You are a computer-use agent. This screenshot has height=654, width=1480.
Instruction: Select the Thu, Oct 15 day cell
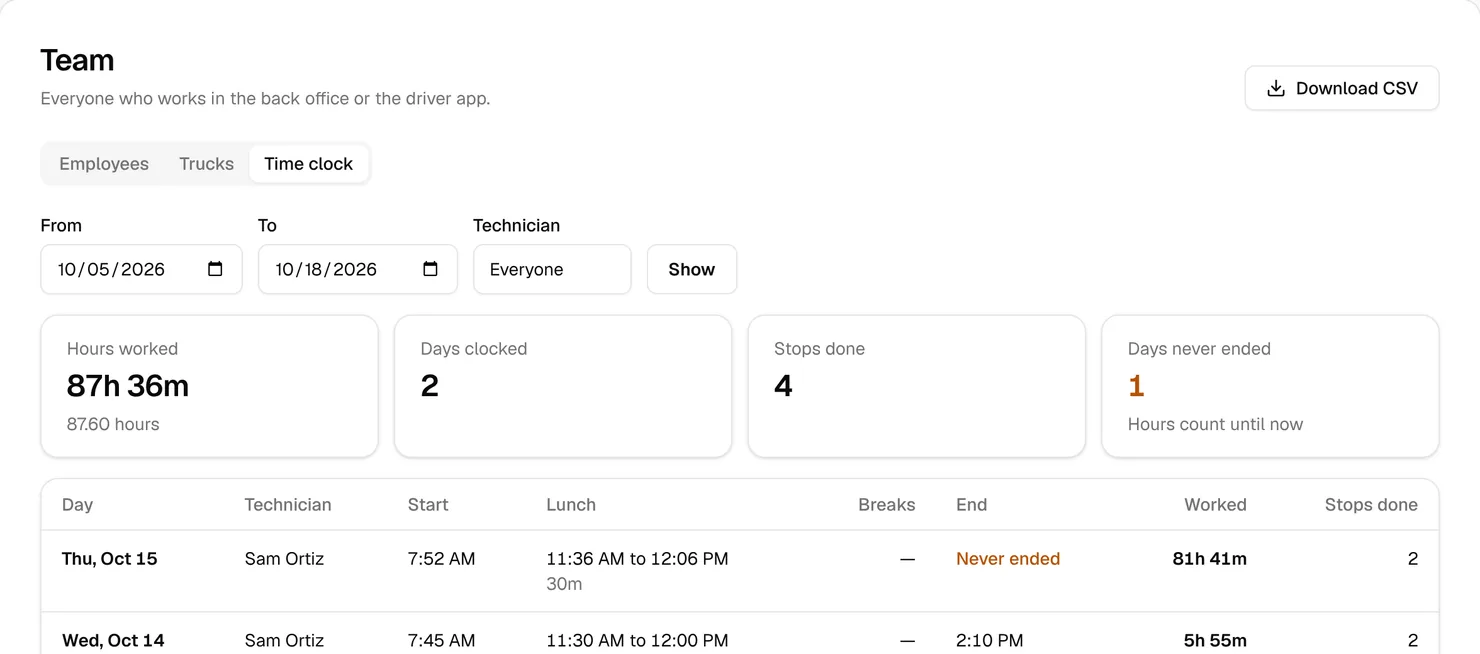point(110,559)
